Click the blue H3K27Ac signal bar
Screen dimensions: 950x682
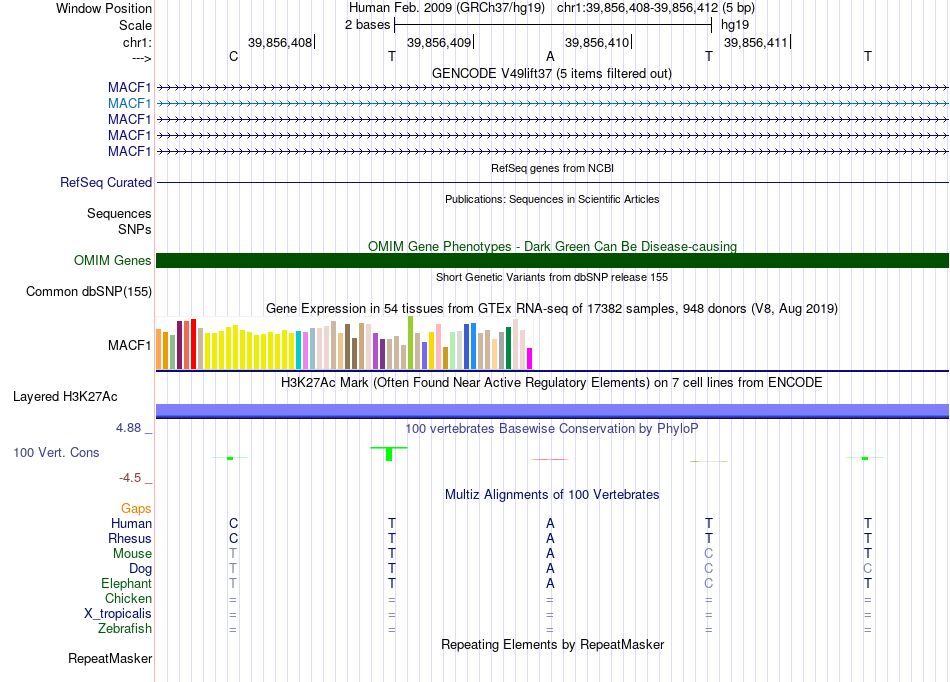pyautogui.click(x=552, y=411)
